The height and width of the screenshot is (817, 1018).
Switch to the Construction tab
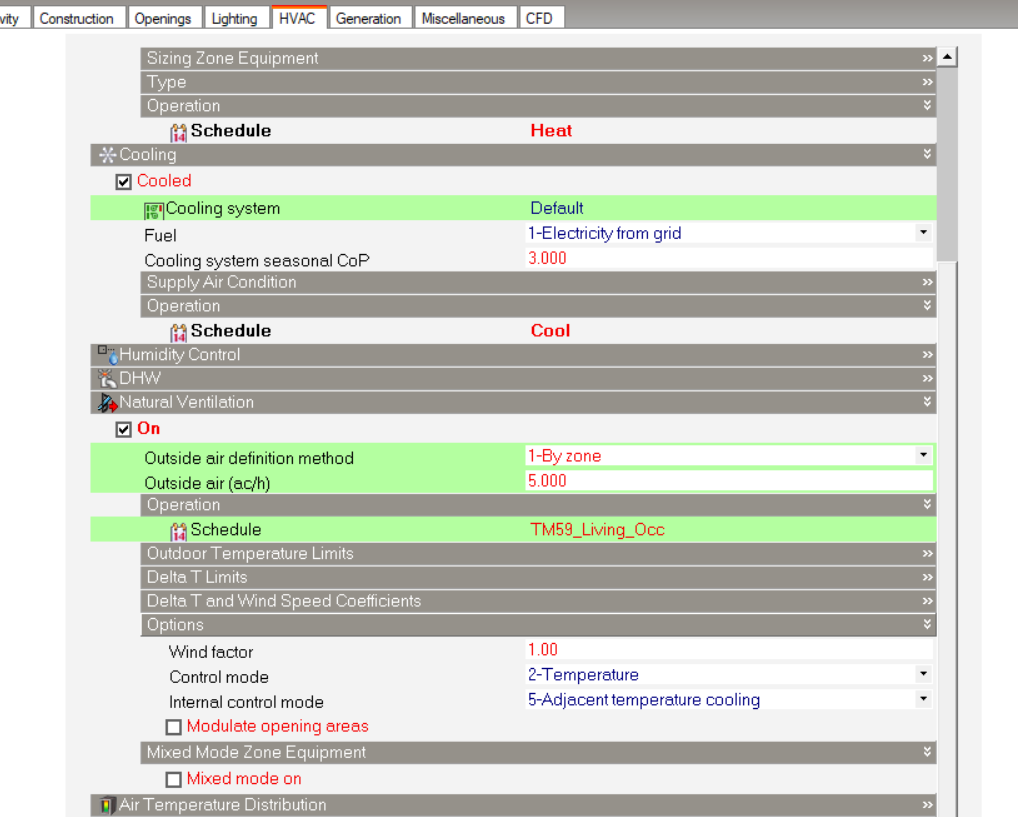pos(77,18)
